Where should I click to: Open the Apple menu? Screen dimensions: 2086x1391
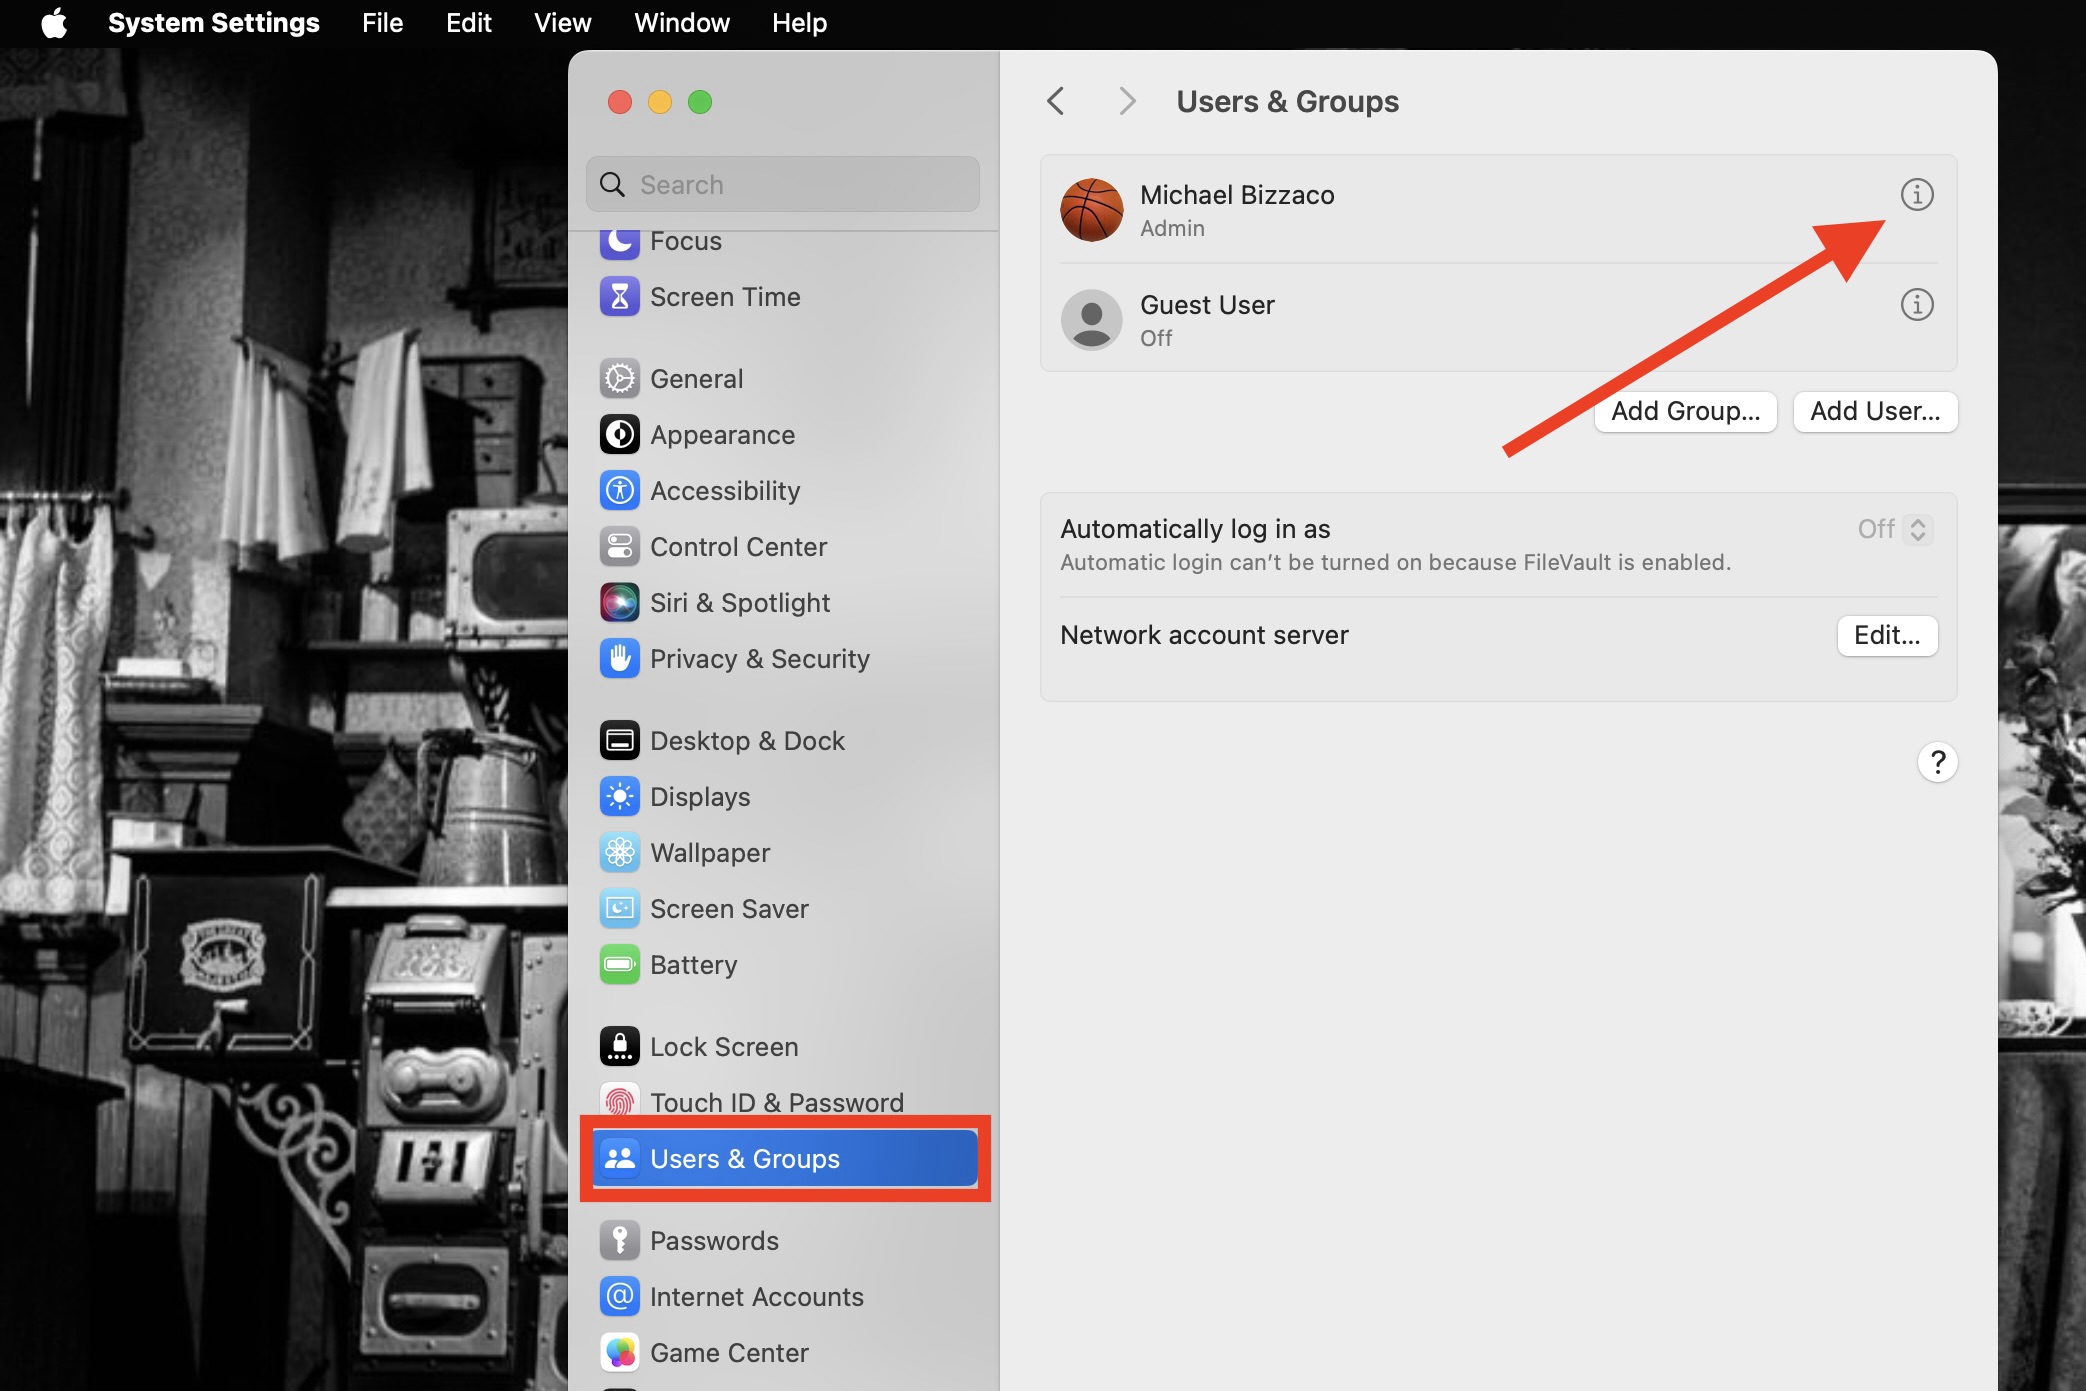(x=54, y=22)
